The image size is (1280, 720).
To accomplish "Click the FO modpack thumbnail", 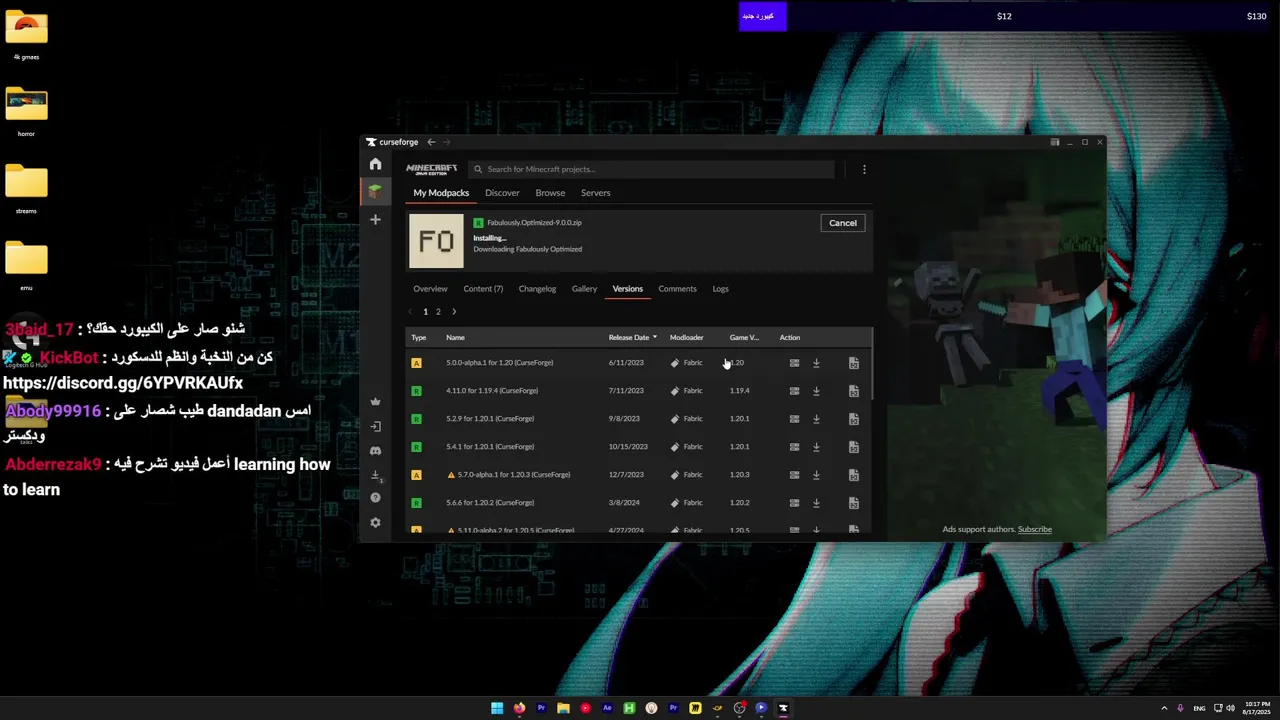I will pos(436,241).
